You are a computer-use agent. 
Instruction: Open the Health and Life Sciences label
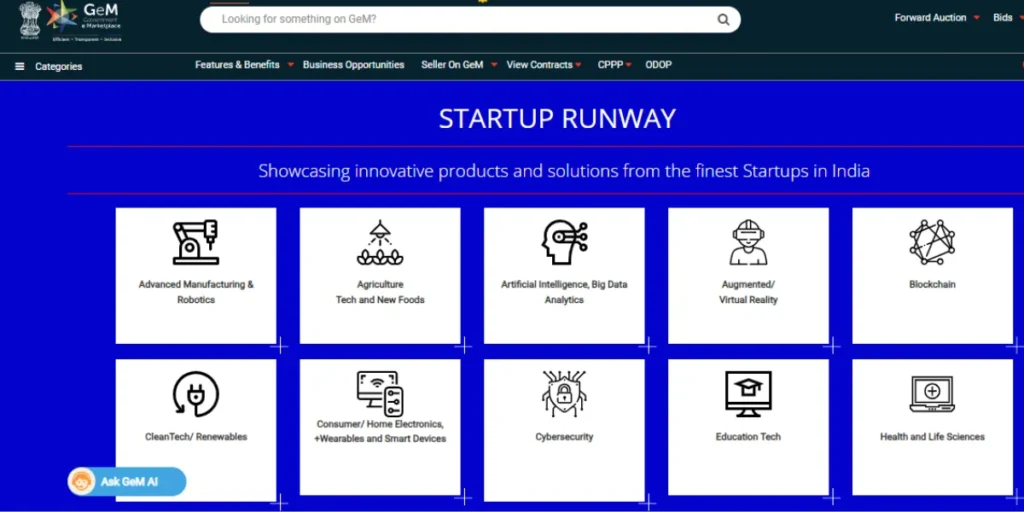tap(933, 436)
